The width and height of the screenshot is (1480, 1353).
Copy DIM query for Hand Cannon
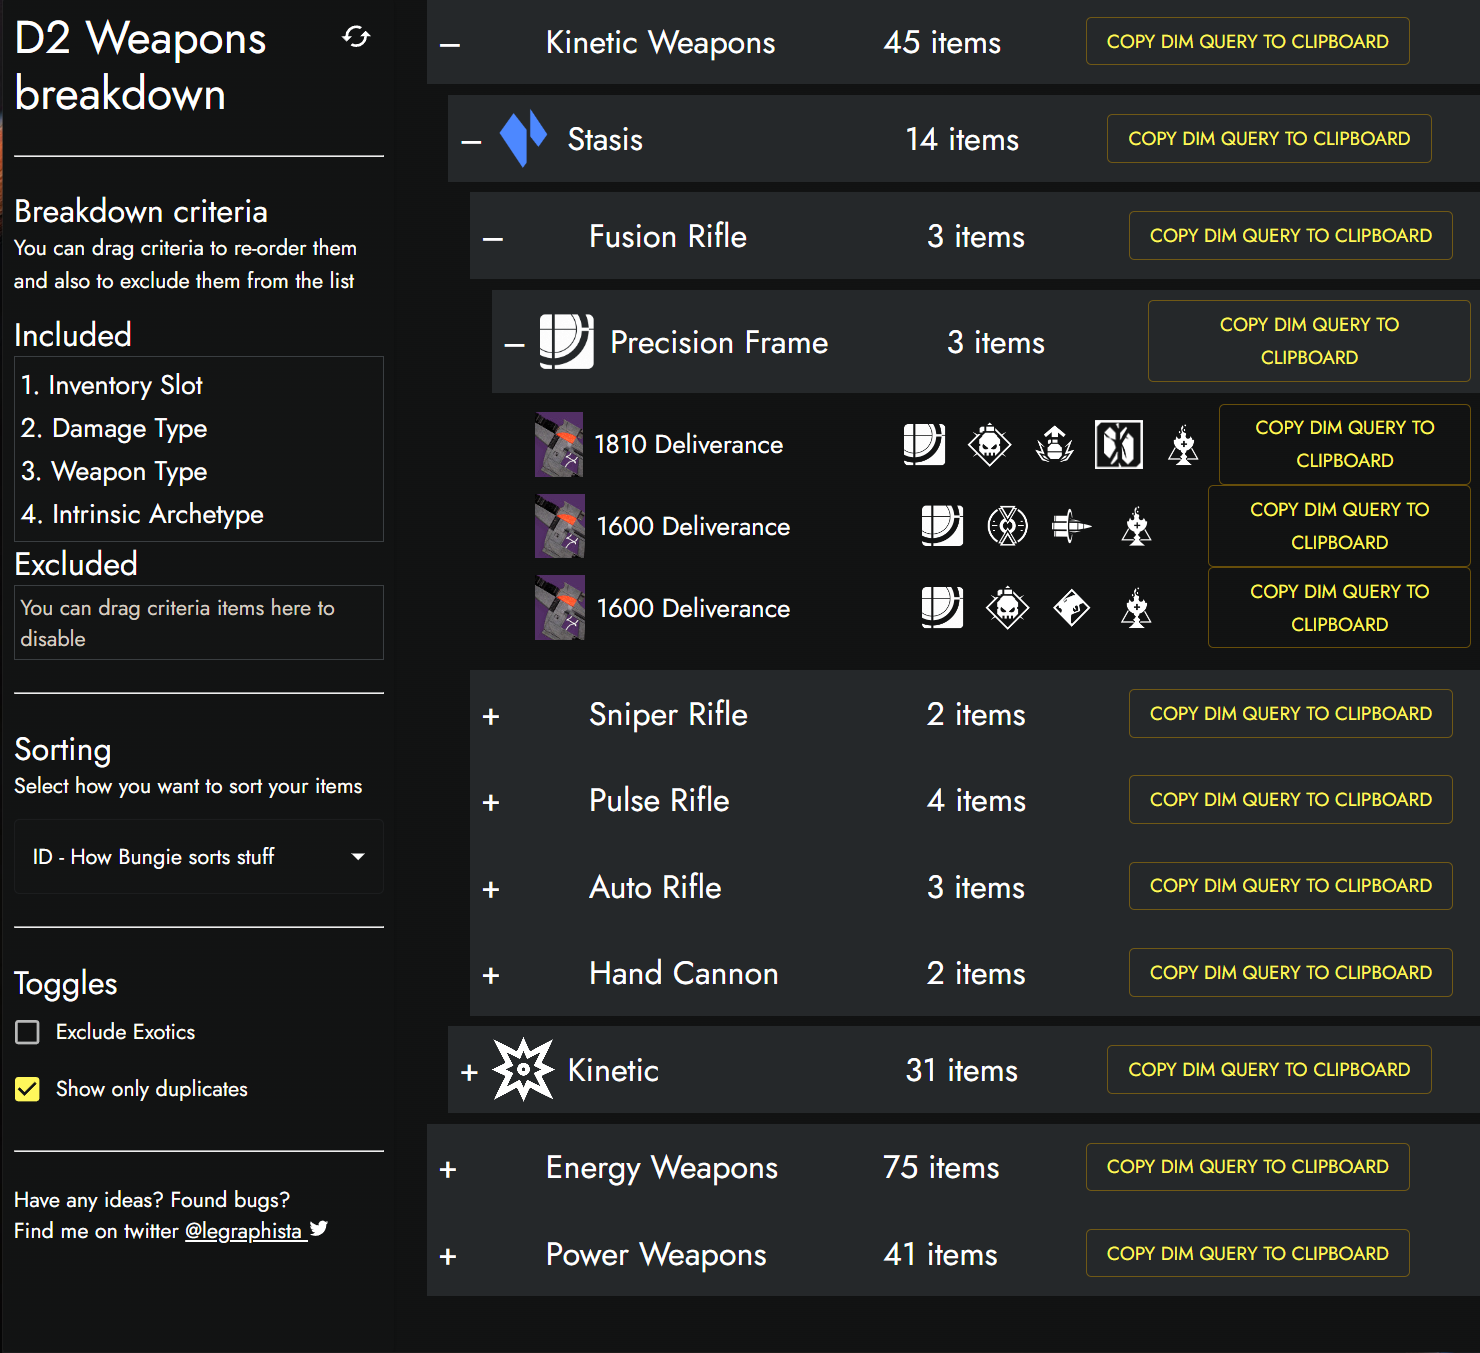(1290, 972)
